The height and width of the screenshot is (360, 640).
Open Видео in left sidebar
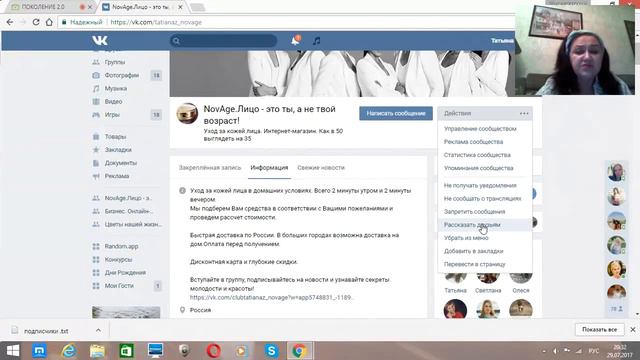tap(113, 101)
